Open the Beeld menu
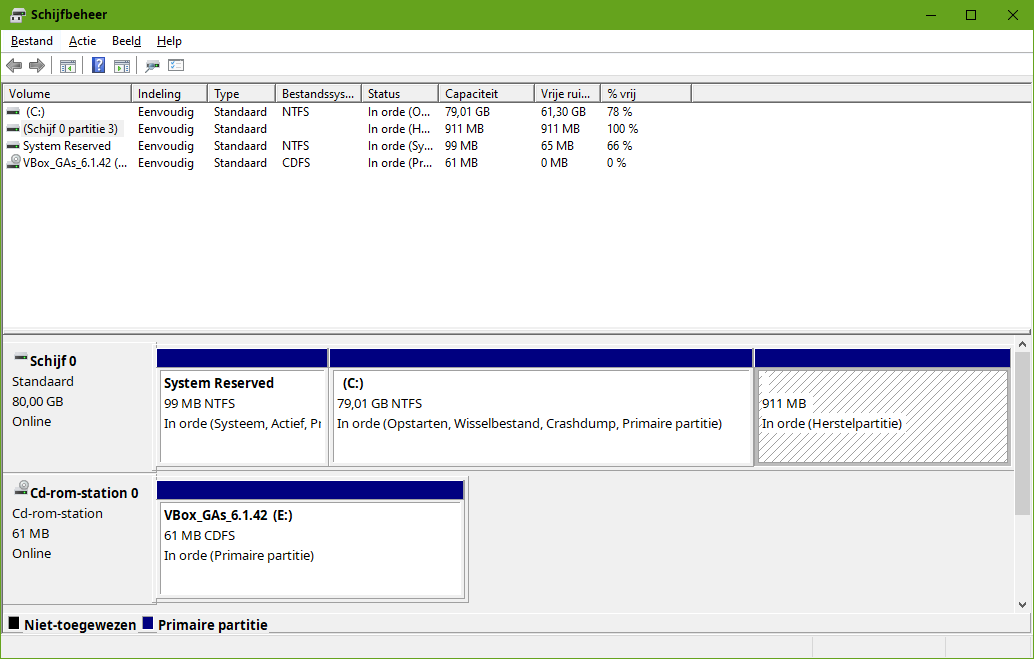The height and width of the screenshot is (659, 1034). tap(126, 41)
